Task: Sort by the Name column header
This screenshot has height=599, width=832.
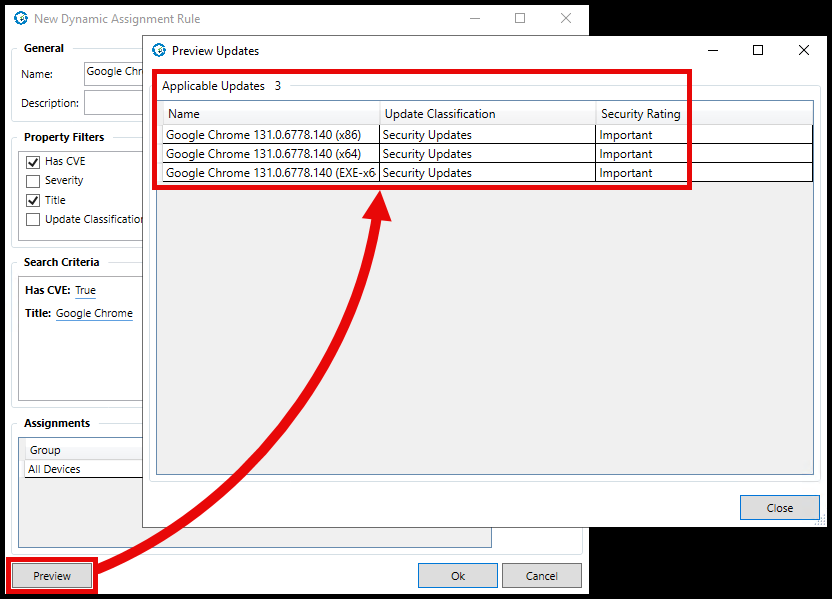Action: [x=271, y=114]
